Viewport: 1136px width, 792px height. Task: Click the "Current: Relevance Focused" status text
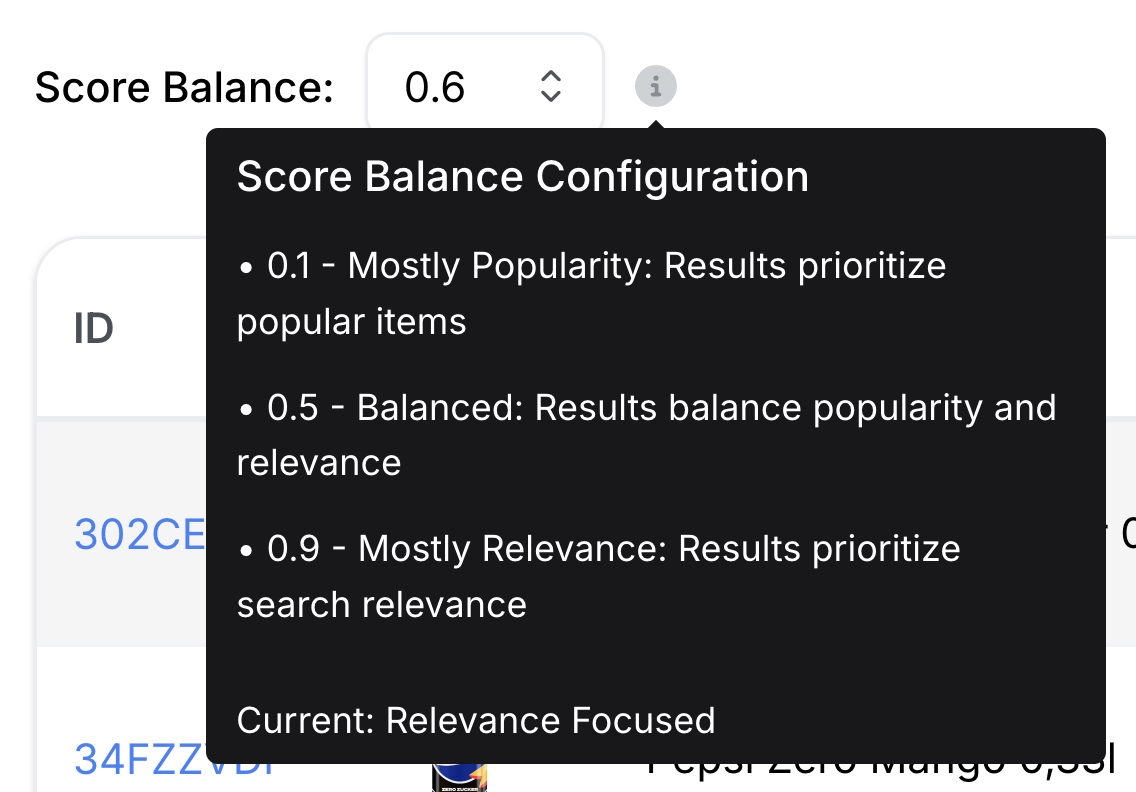tap(476, 720)
